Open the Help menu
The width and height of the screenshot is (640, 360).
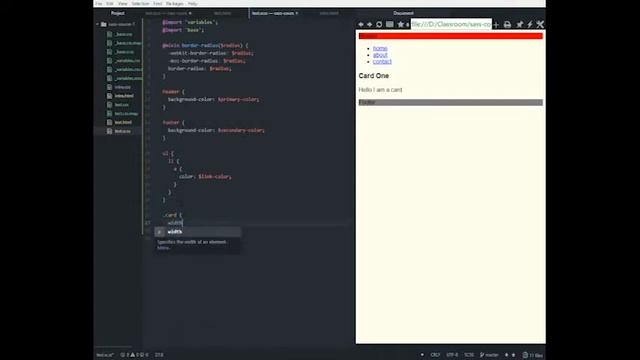(192, 4)
